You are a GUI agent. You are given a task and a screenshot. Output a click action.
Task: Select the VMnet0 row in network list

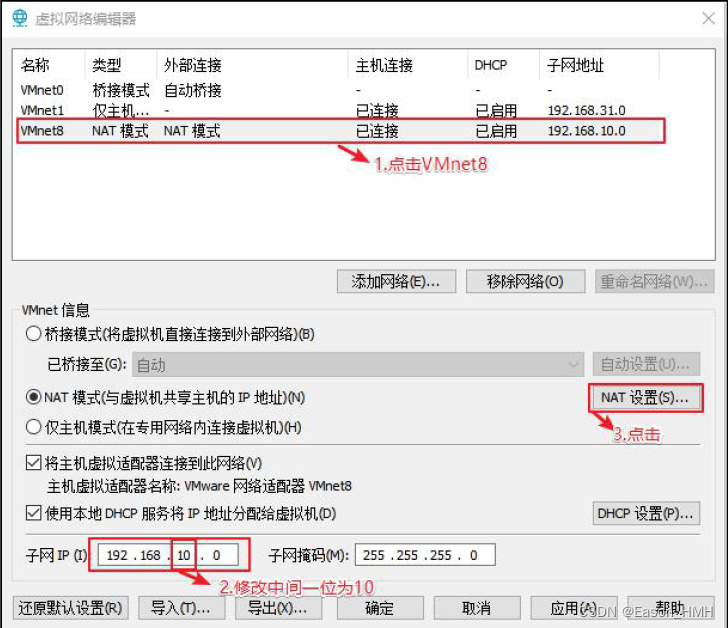(340, 90)
